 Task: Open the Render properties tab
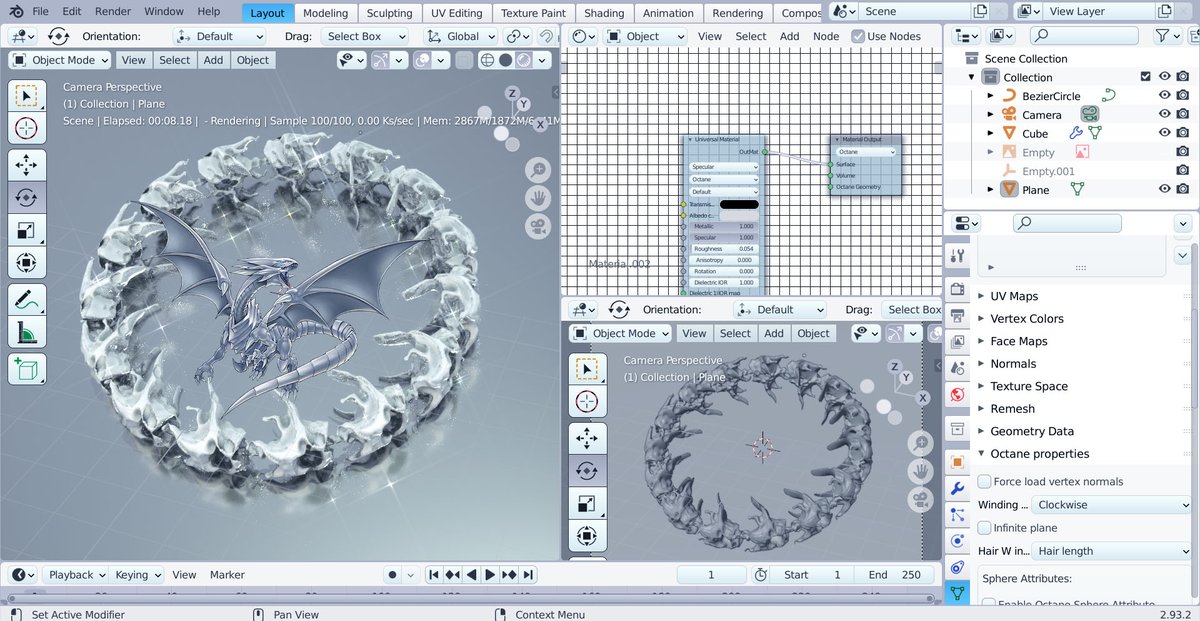pos(957,291)
